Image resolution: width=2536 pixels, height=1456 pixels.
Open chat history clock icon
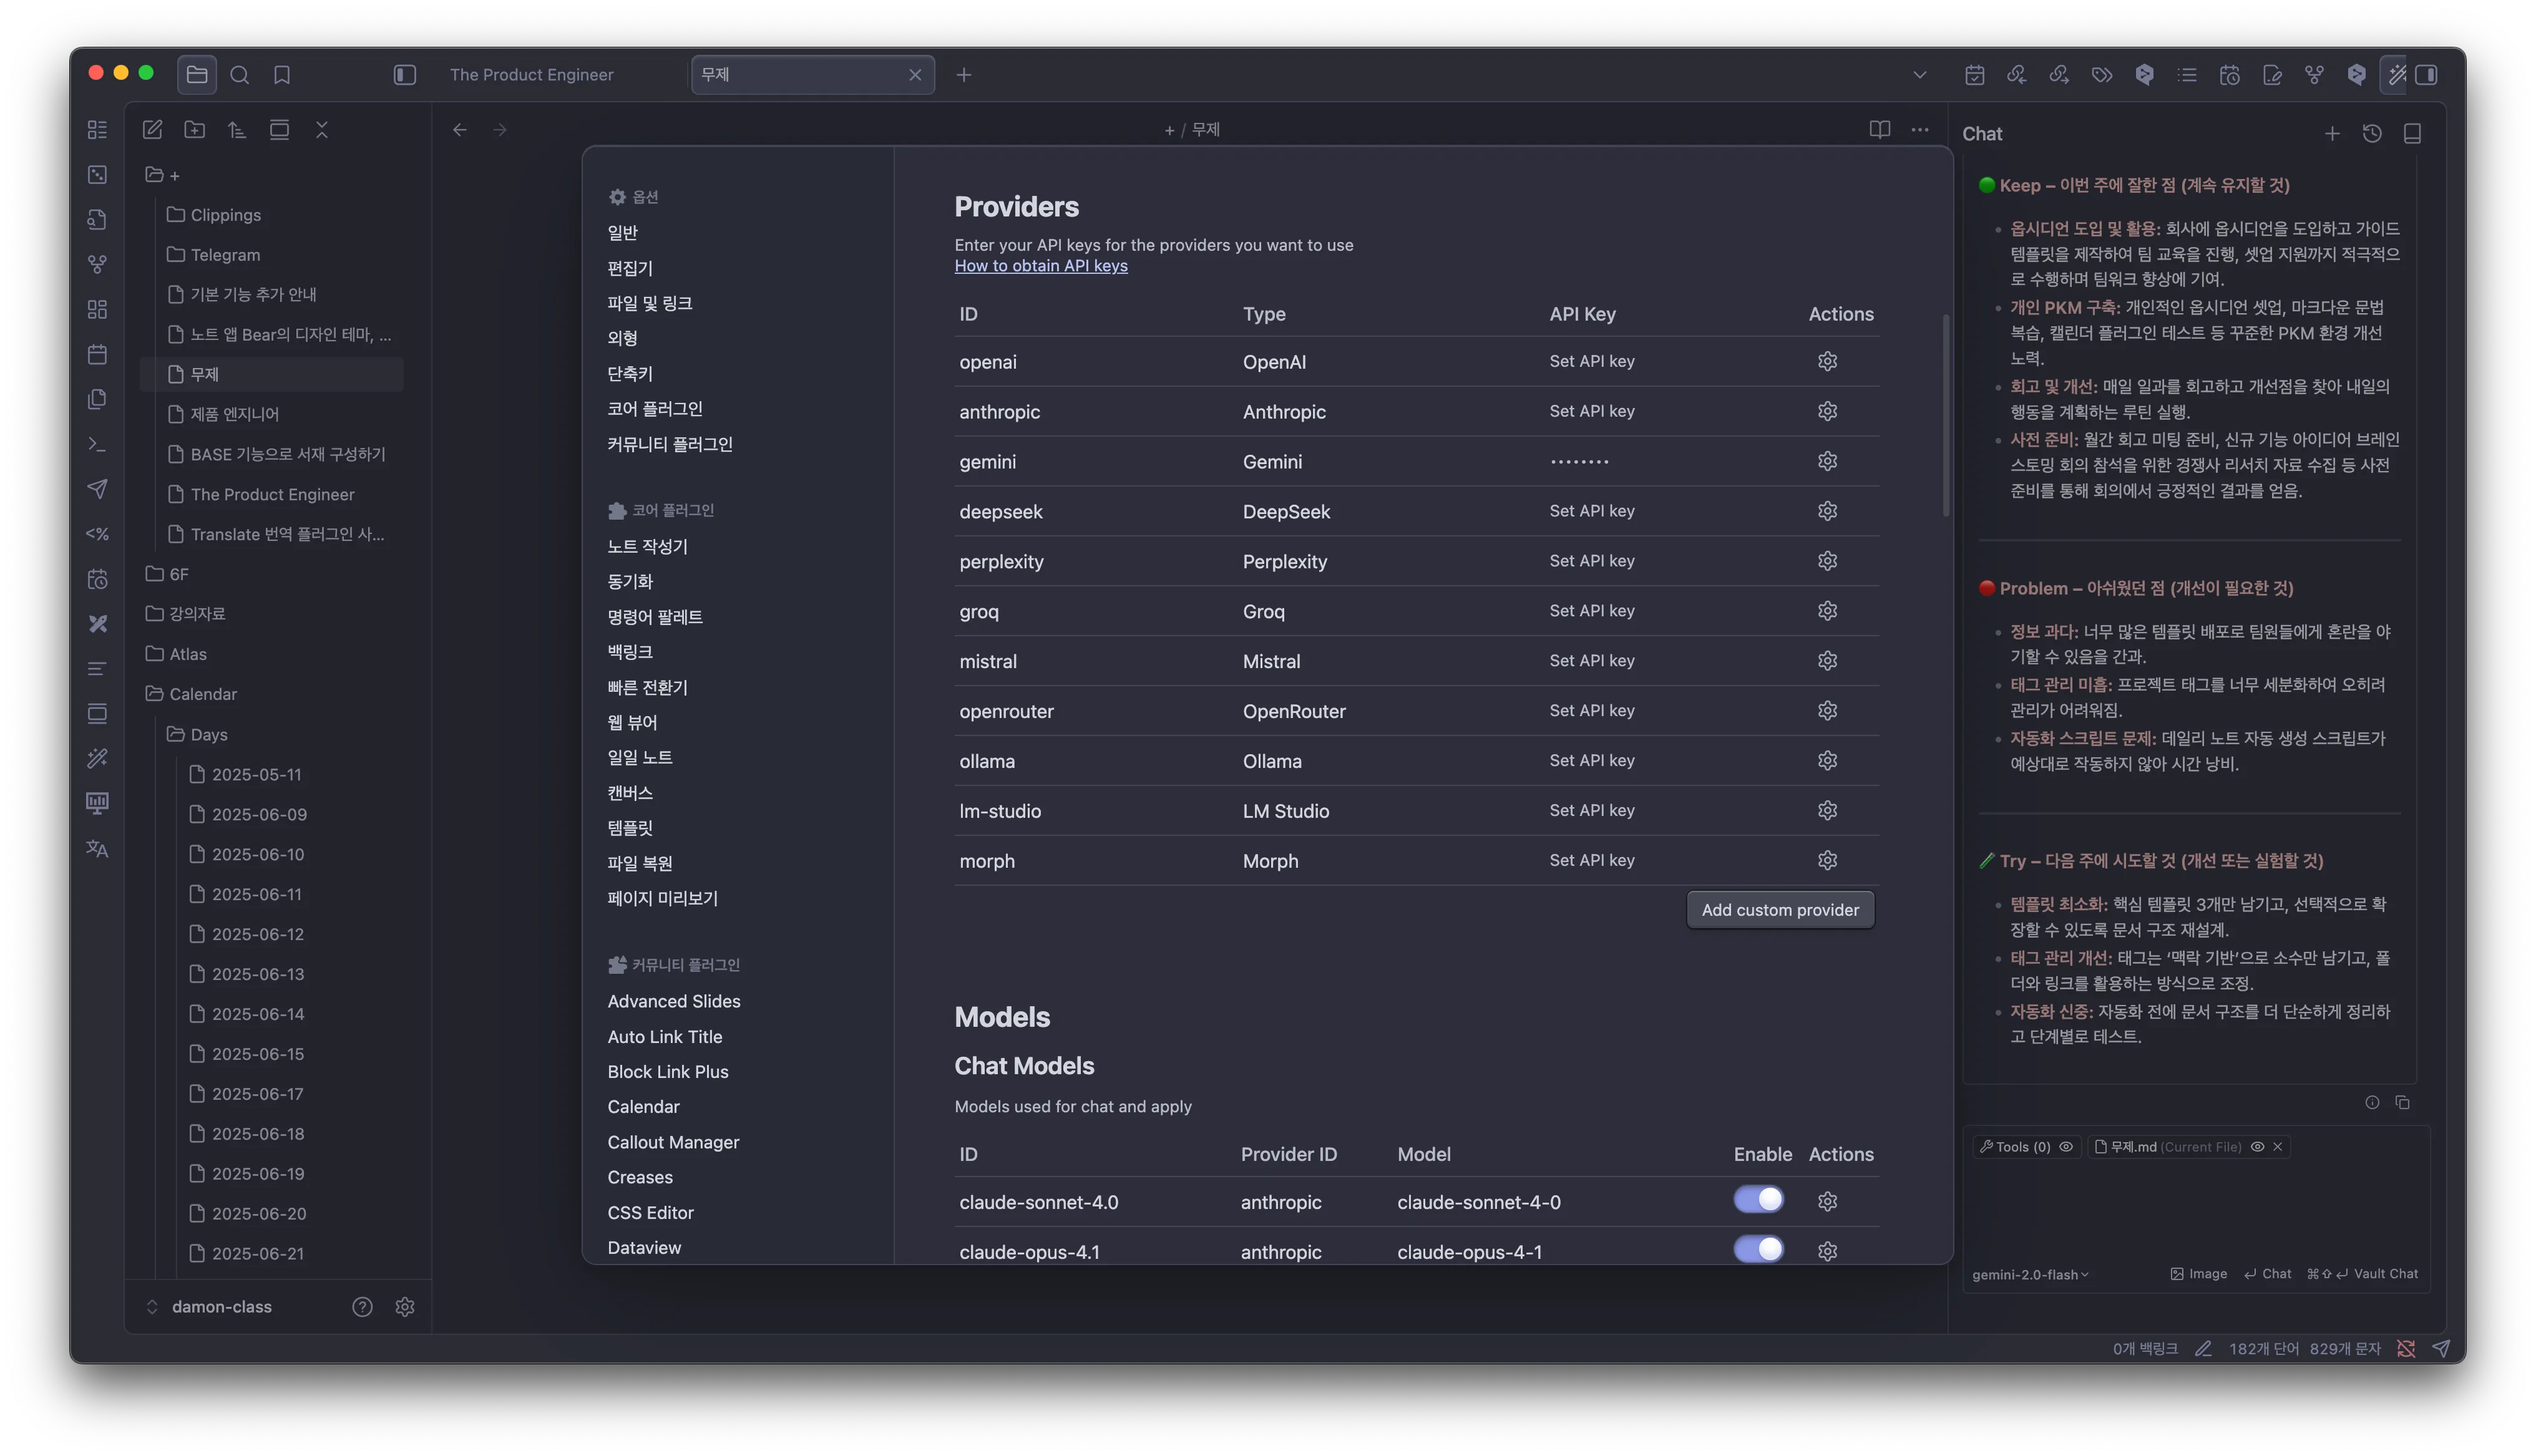[x=2372, y=134]
